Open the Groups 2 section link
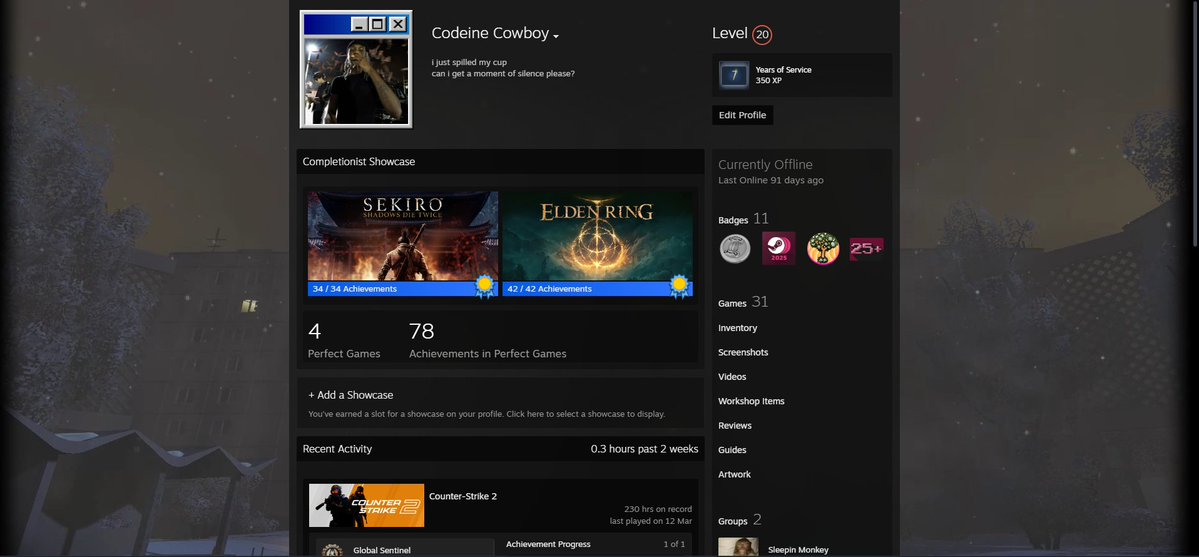 739,520
